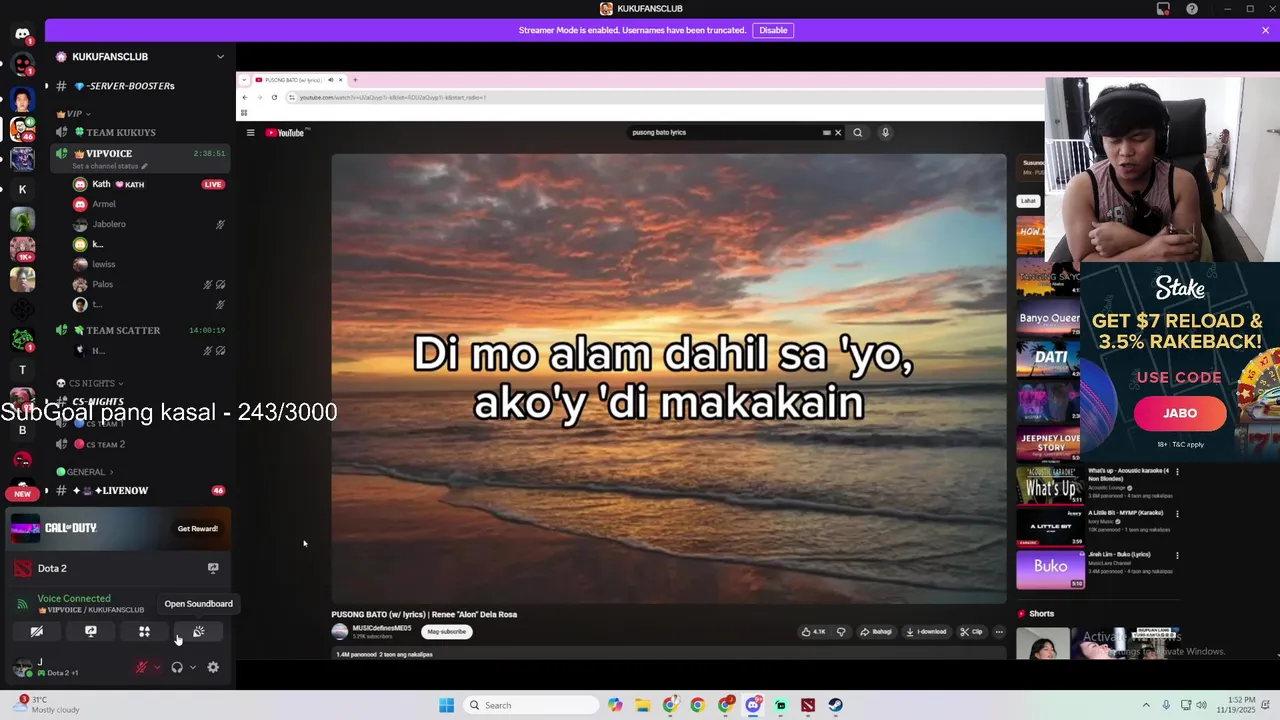Open headphone output options arrow
The width and height of the screenshot is (1280, 720).
192,667
